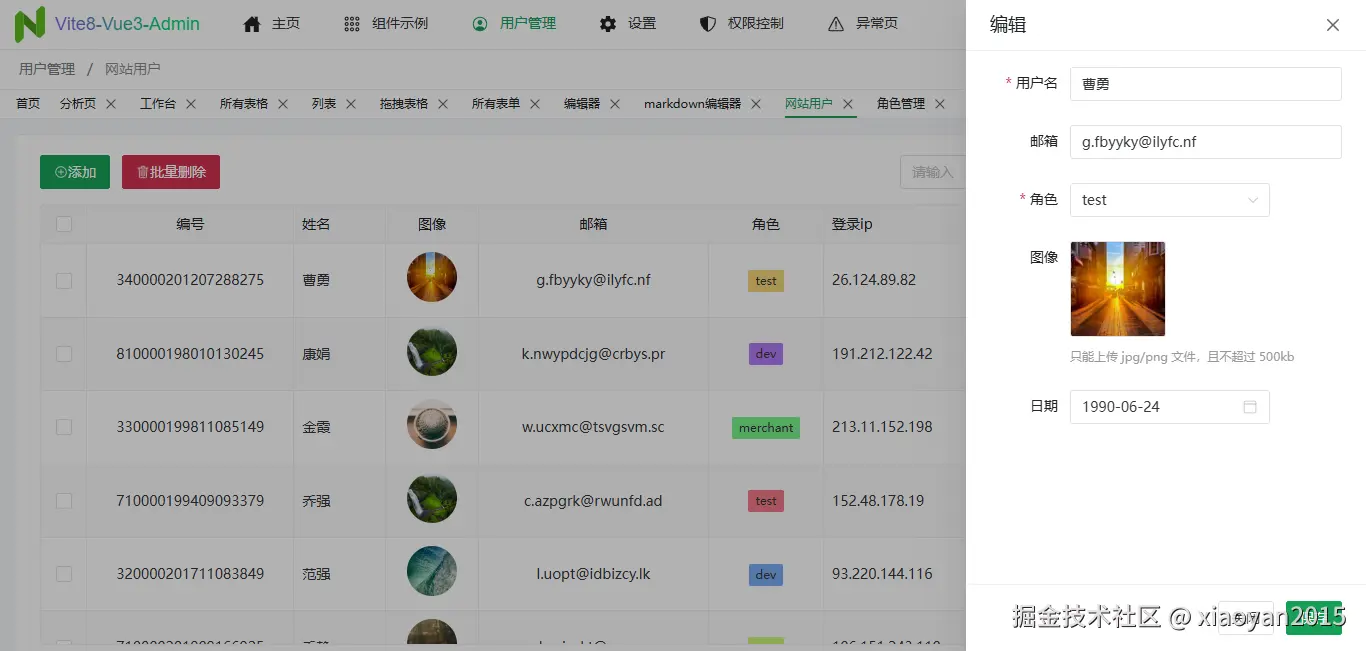Click the 编号 column header
The height and width of the screenshot is (651, 1366).
tap(190, 224)
